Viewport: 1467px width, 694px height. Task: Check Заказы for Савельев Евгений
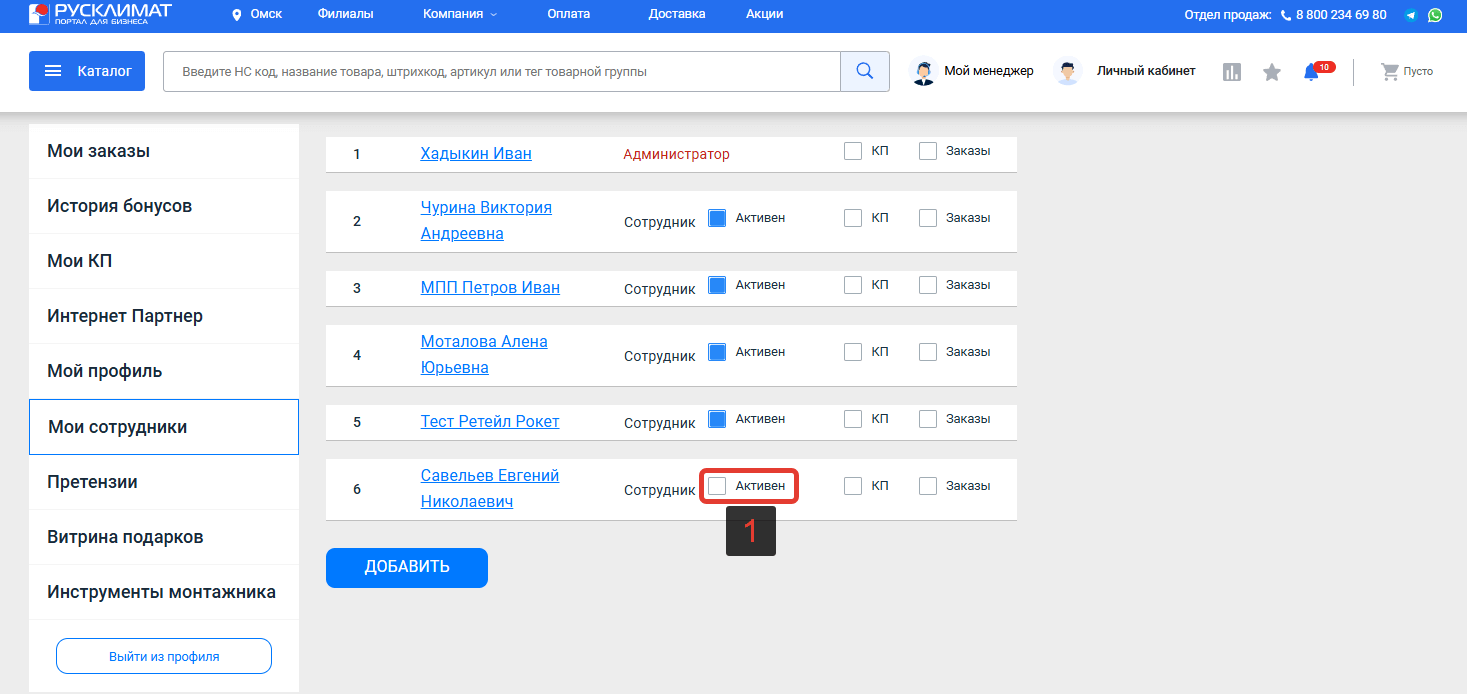point(928,486)
